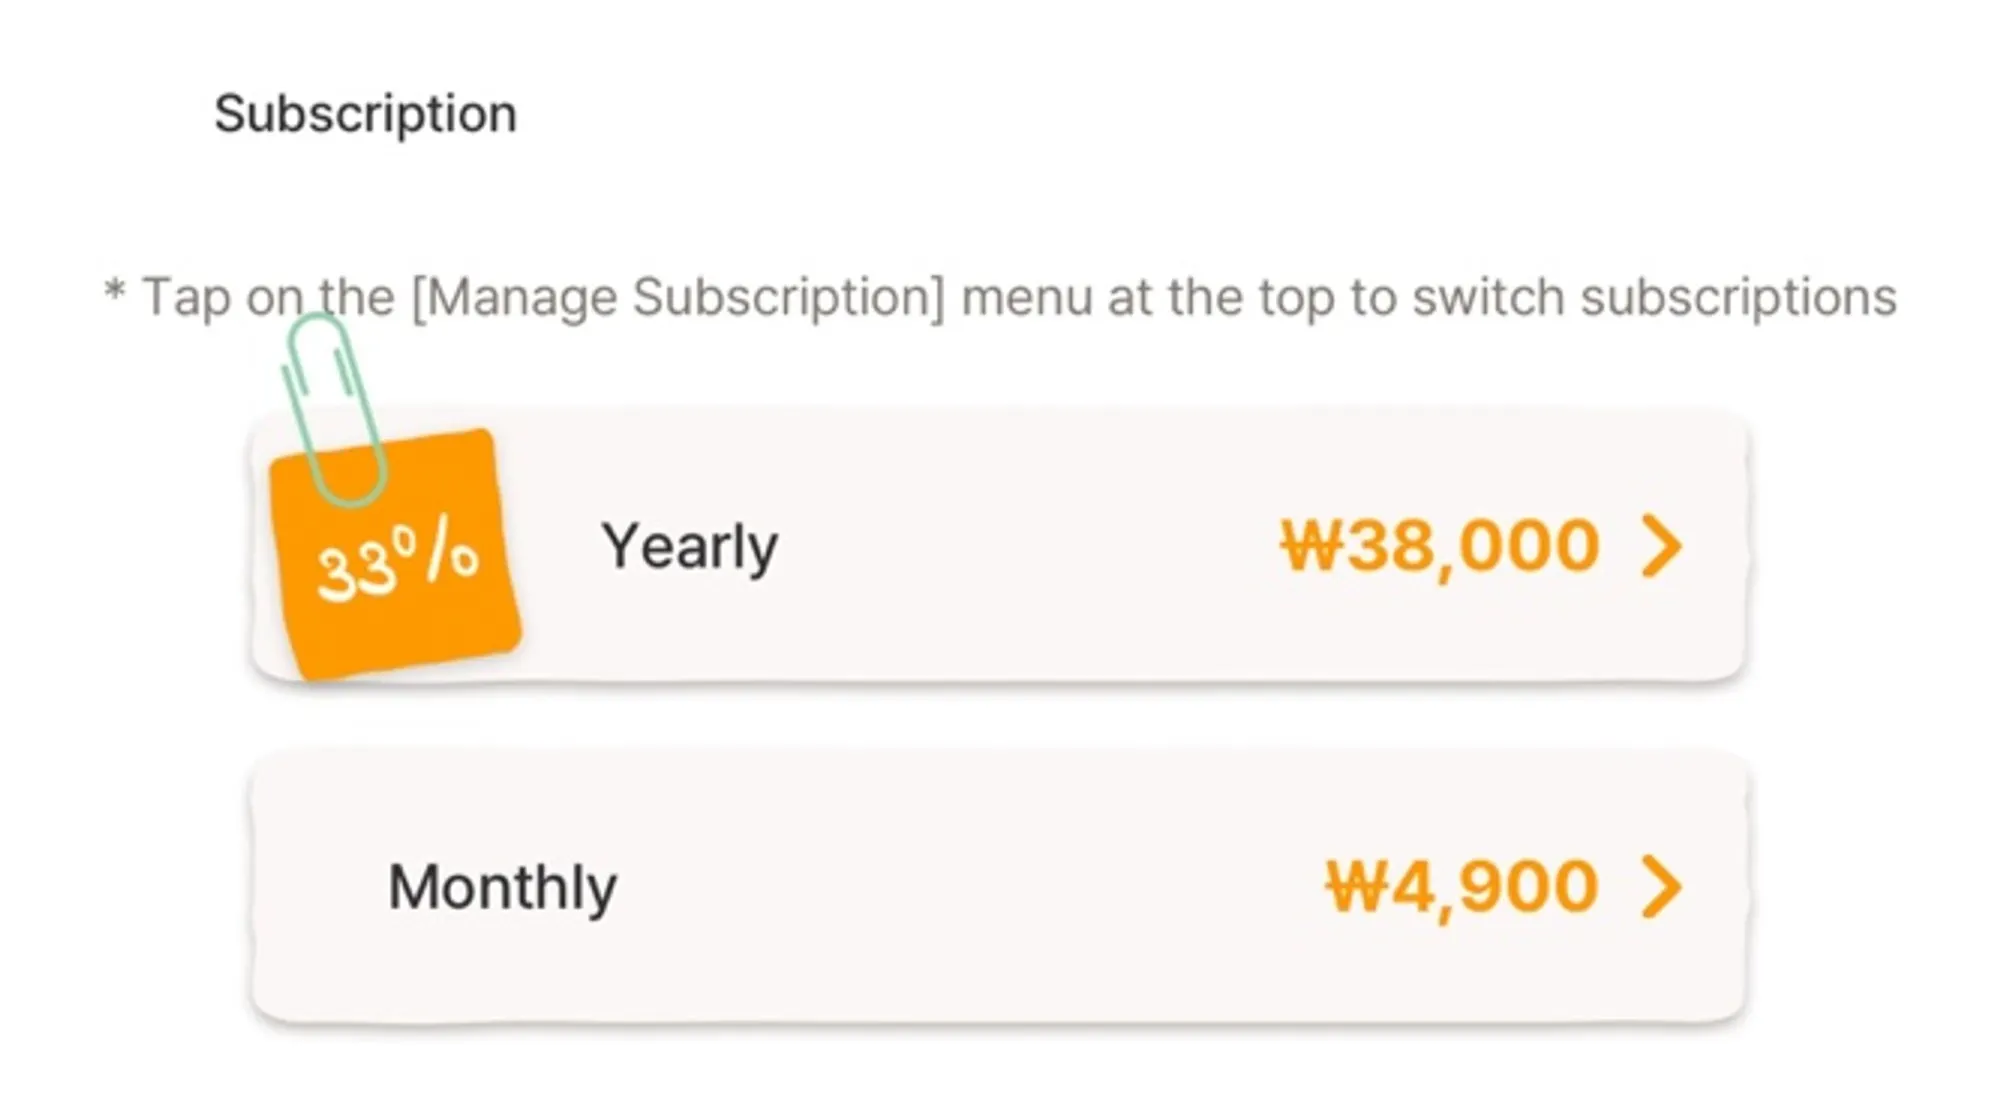Tap the [Manage Subscription] text in the hint

click(x=679, y=298)
